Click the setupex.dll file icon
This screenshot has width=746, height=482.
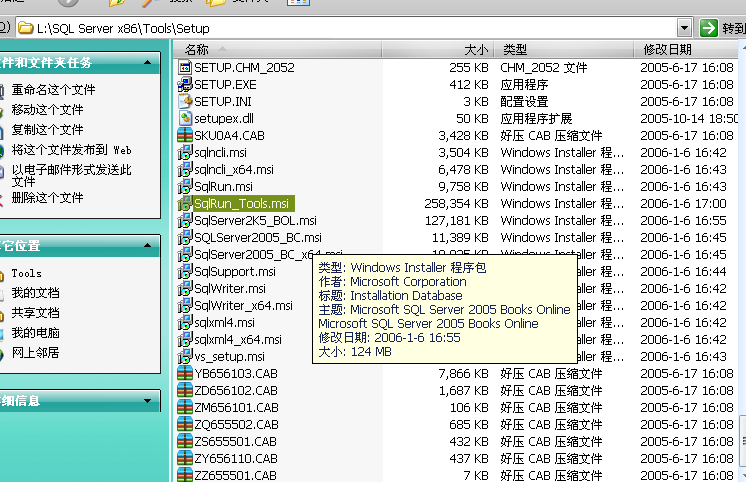click(185, 119)
